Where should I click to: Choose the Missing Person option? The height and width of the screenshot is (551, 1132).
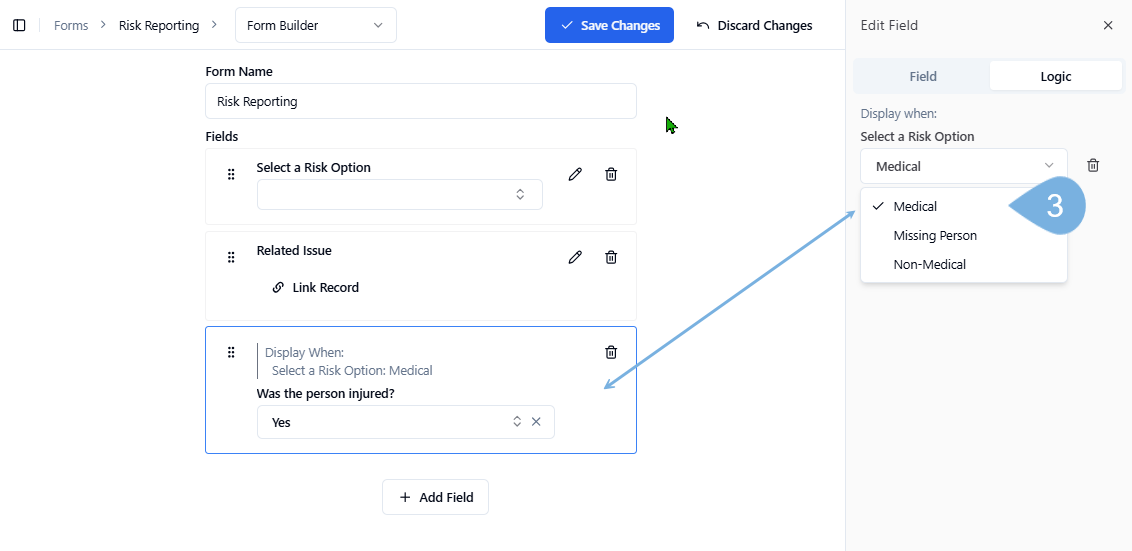pyautogui.click(x=935, y=236)
